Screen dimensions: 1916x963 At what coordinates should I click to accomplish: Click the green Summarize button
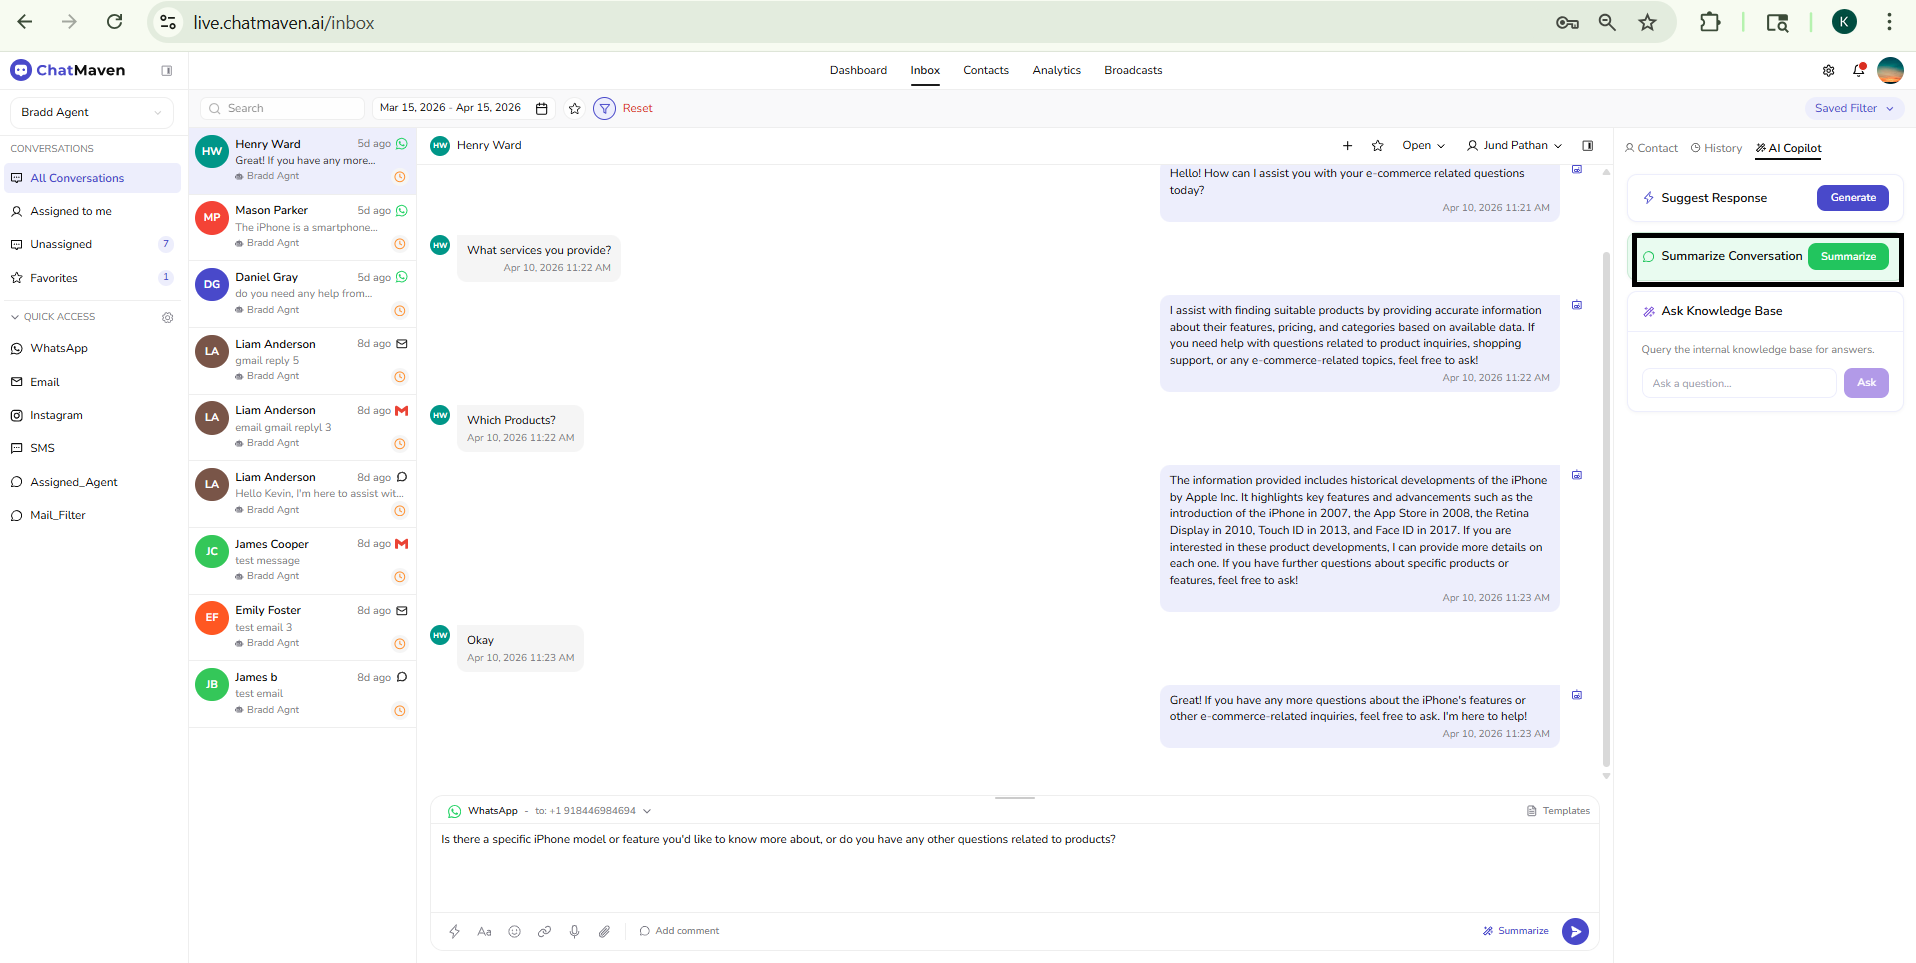click(1847, 257)
